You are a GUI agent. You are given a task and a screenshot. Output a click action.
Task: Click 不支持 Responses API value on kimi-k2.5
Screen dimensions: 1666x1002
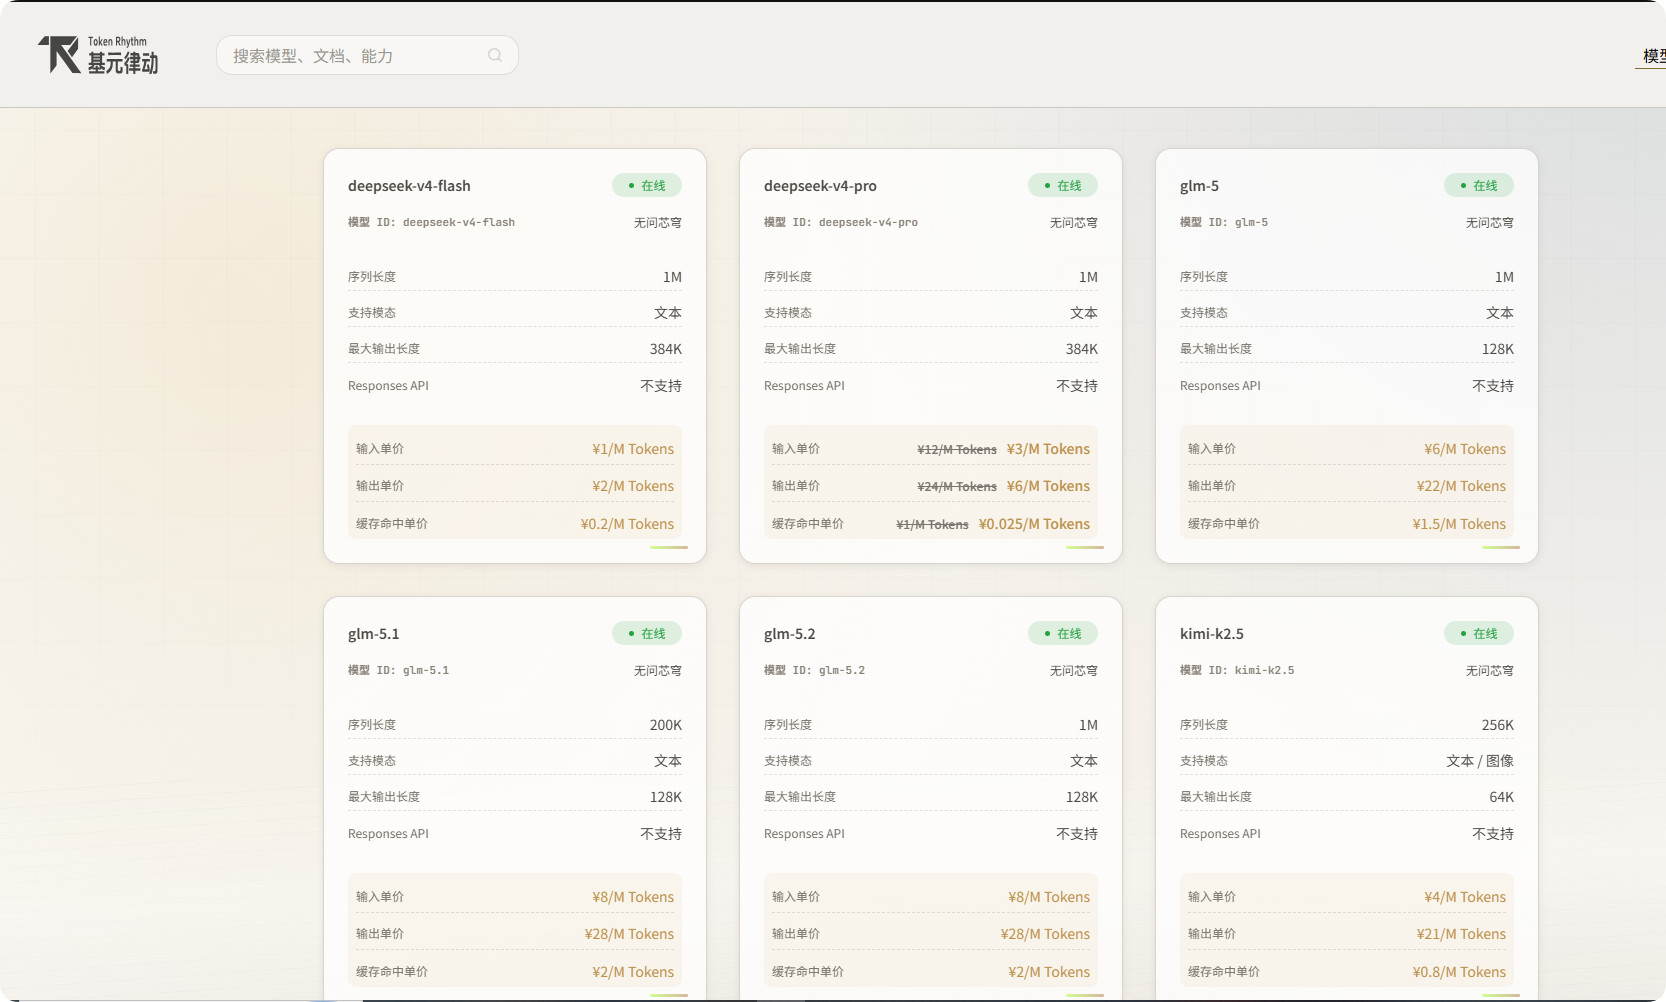pos(1493,834)
